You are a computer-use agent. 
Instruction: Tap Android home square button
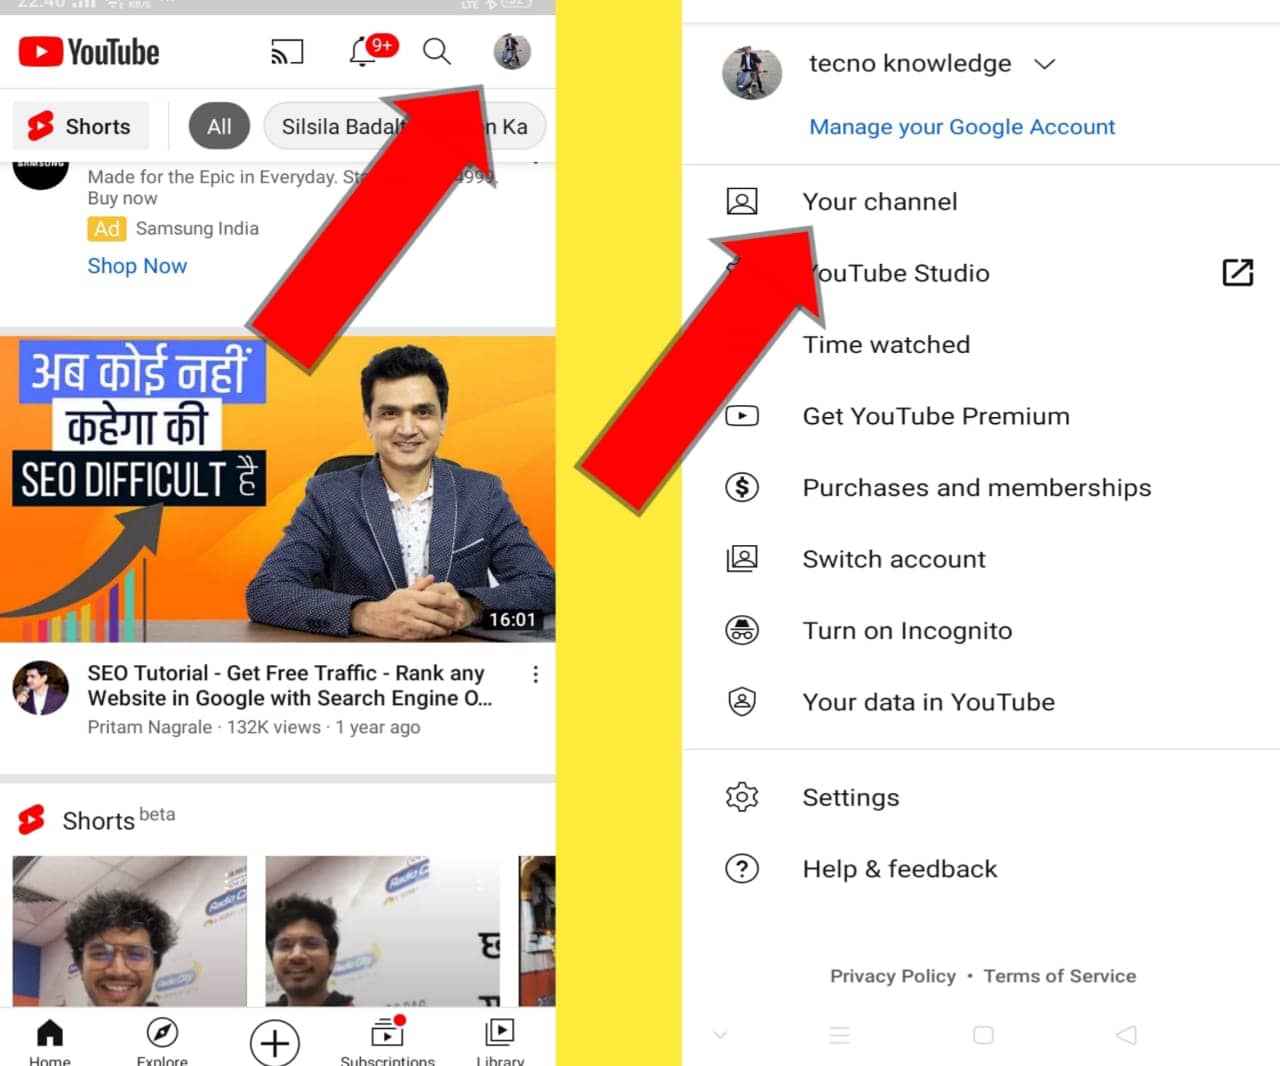pyautogui.click(x=984, y=1035)
